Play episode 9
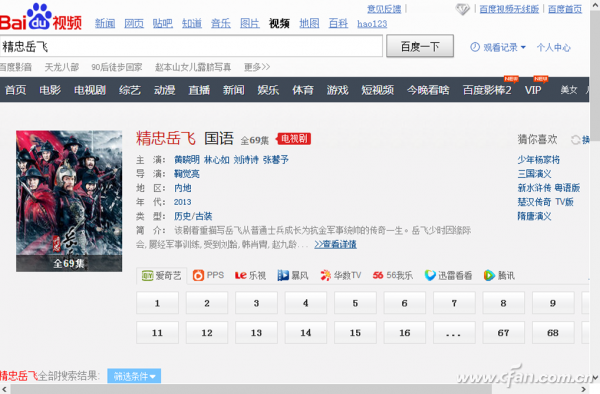 (553, 303)
